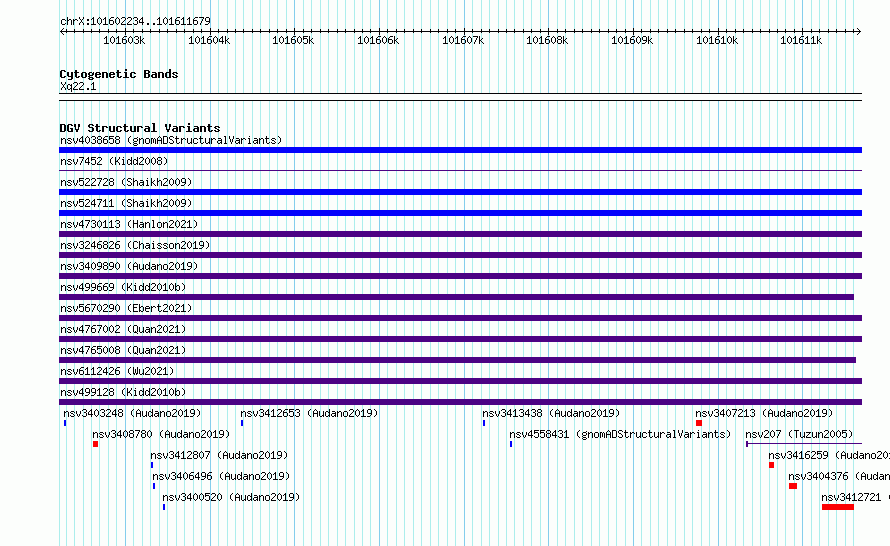Click the red marker under nsv3404376
Viewport: 890px width, 546px height.
point(793,486)
